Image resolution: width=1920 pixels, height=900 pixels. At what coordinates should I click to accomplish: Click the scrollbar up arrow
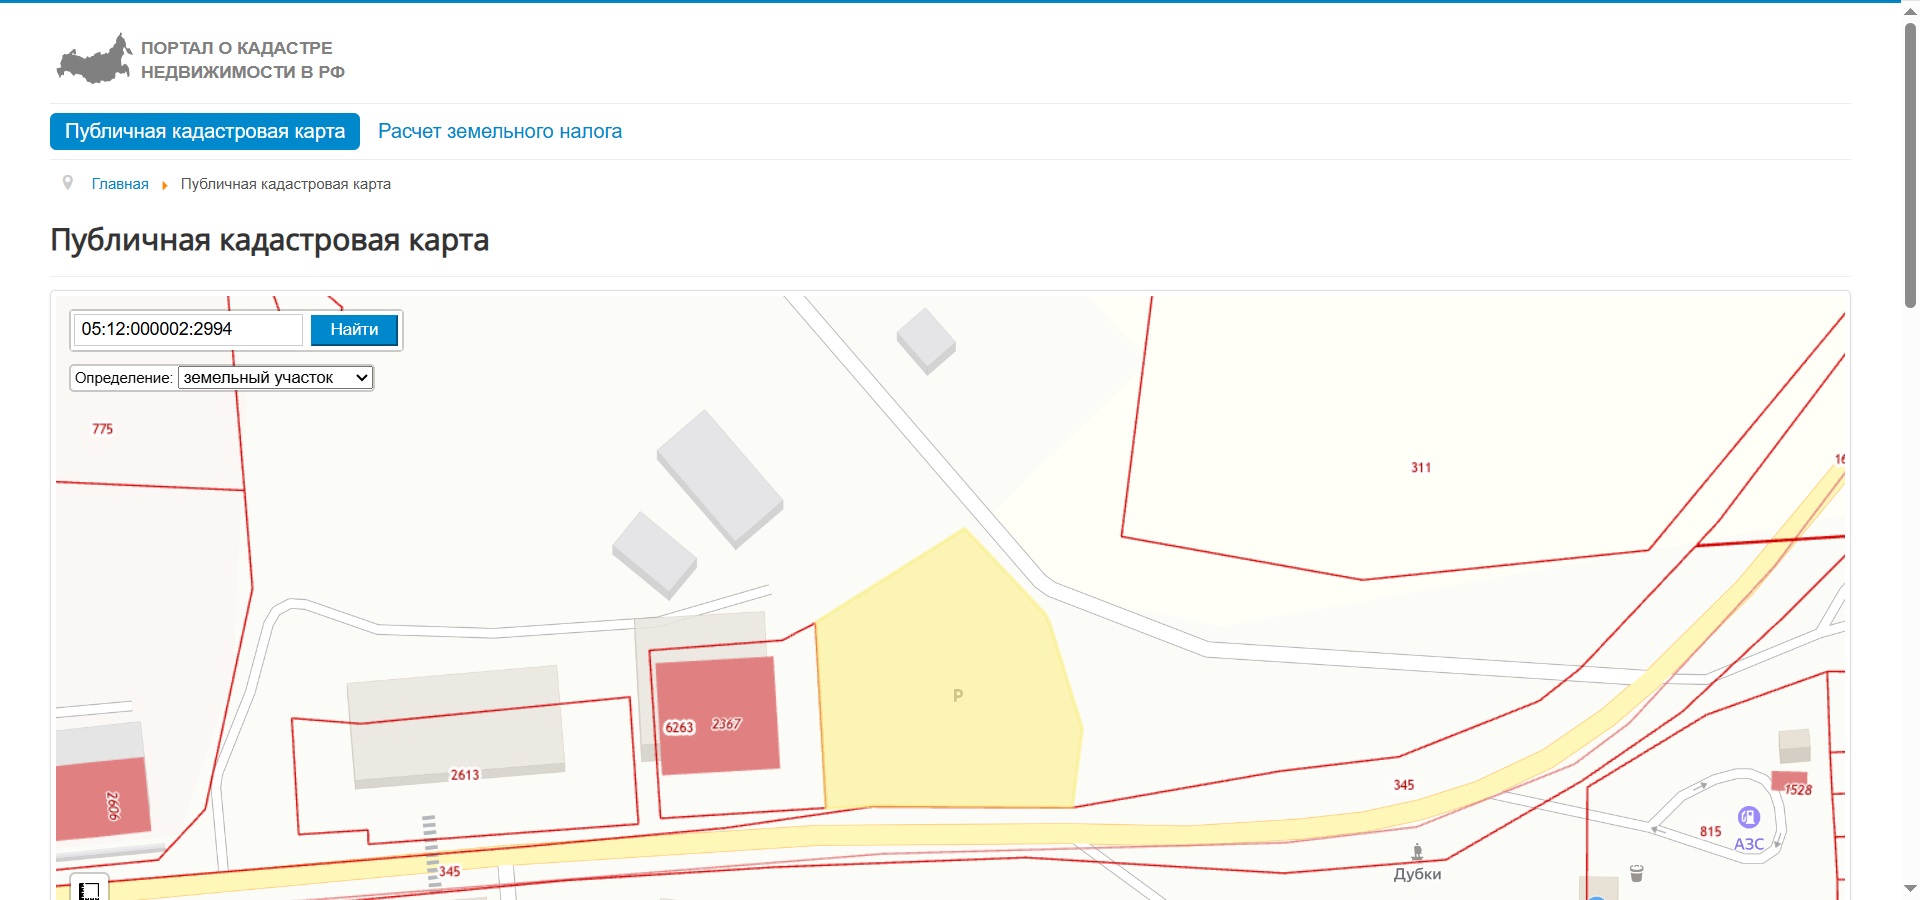(x=1910, y=10)
